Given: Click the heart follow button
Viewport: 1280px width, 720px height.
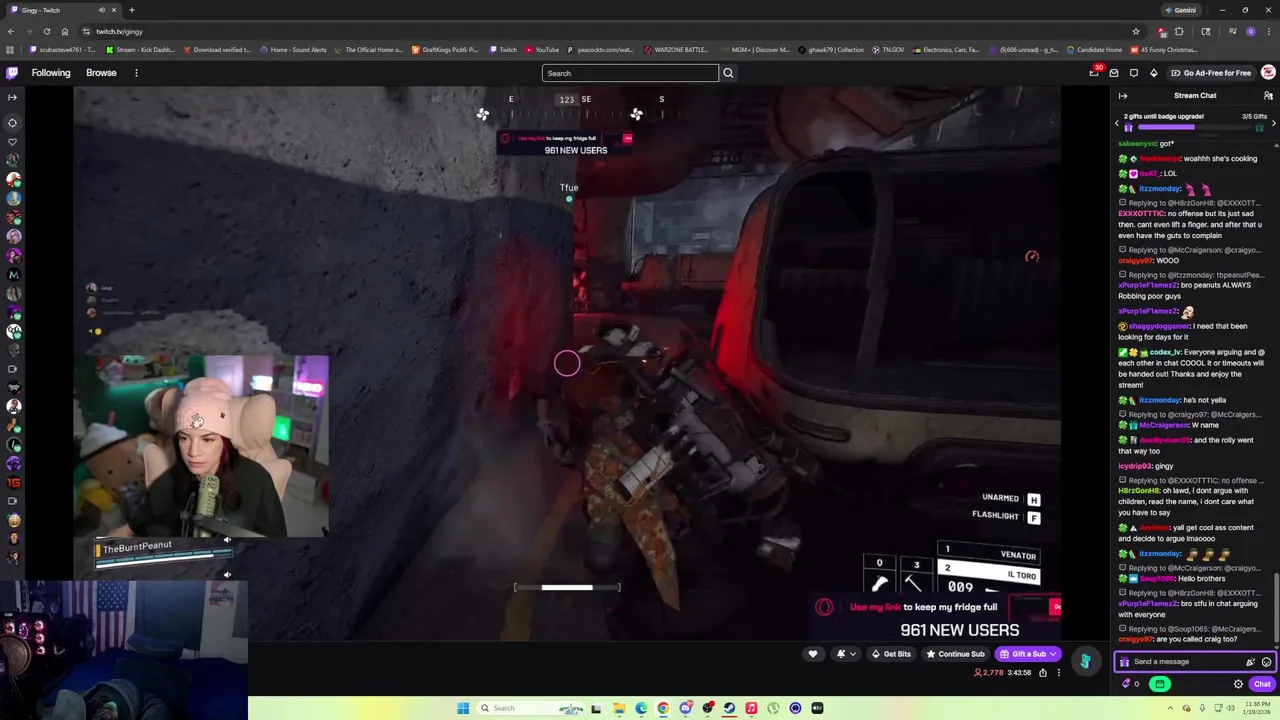Looking at the screenshot, I should tap(812, 654).
